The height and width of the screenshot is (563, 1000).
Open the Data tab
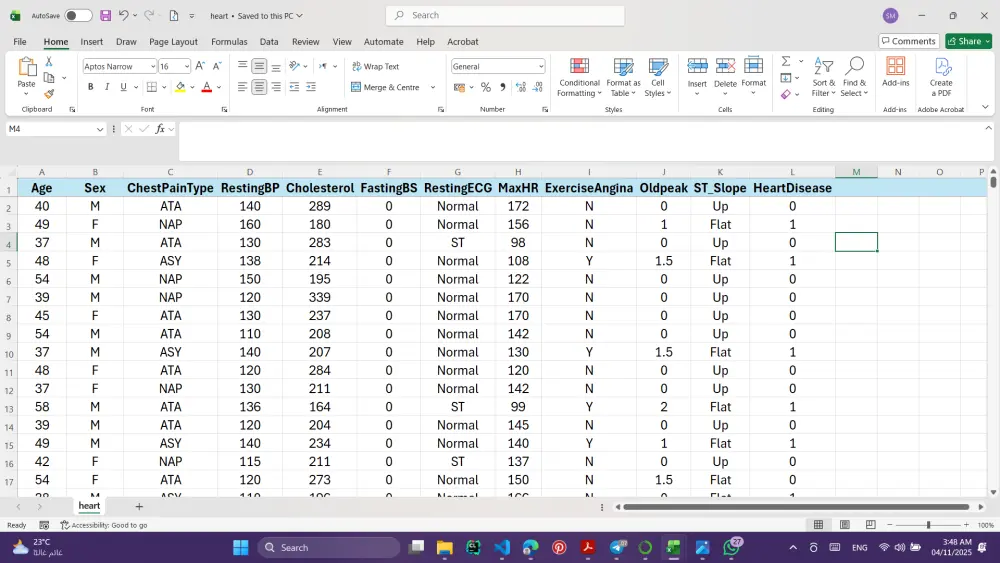[x=269, y=41]
